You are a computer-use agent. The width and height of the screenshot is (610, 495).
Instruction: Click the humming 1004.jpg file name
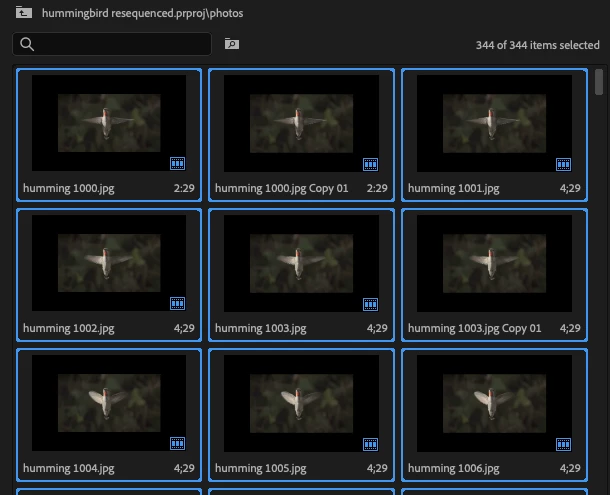point(68,469)
